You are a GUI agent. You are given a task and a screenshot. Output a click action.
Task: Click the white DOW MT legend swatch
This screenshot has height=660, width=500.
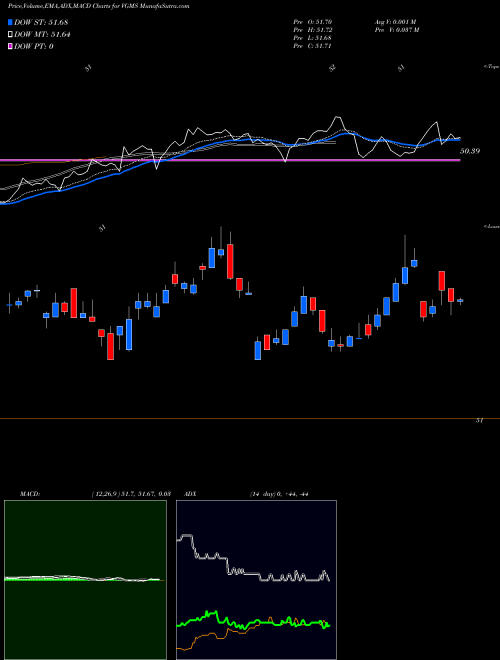(10, 35)
